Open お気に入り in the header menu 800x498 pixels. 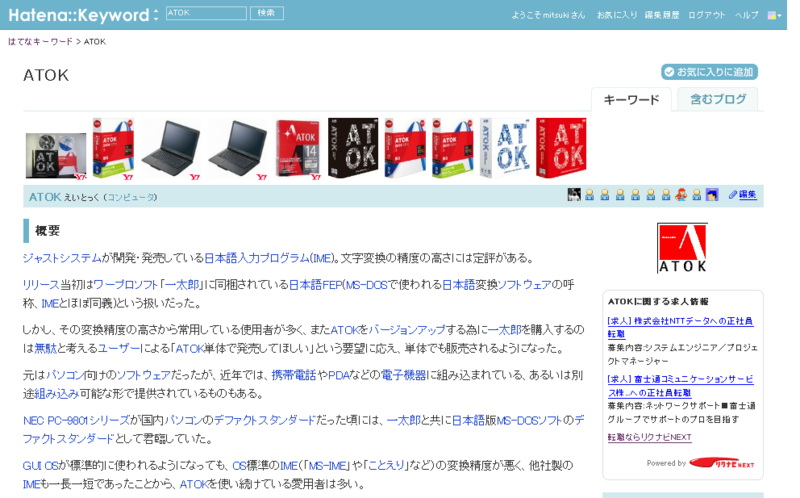coord(617,15)
